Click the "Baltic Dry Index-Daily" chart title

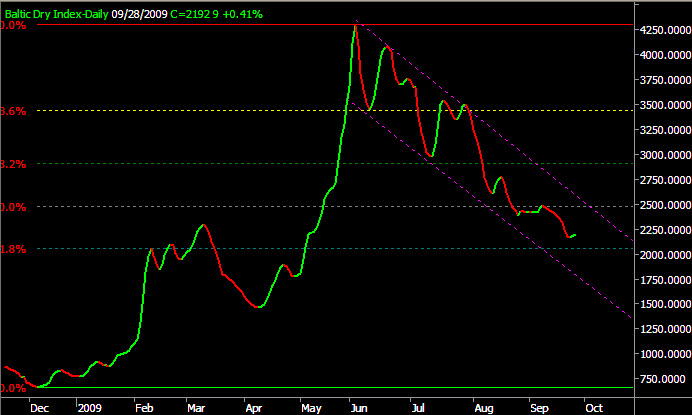(x=56, y=14)
